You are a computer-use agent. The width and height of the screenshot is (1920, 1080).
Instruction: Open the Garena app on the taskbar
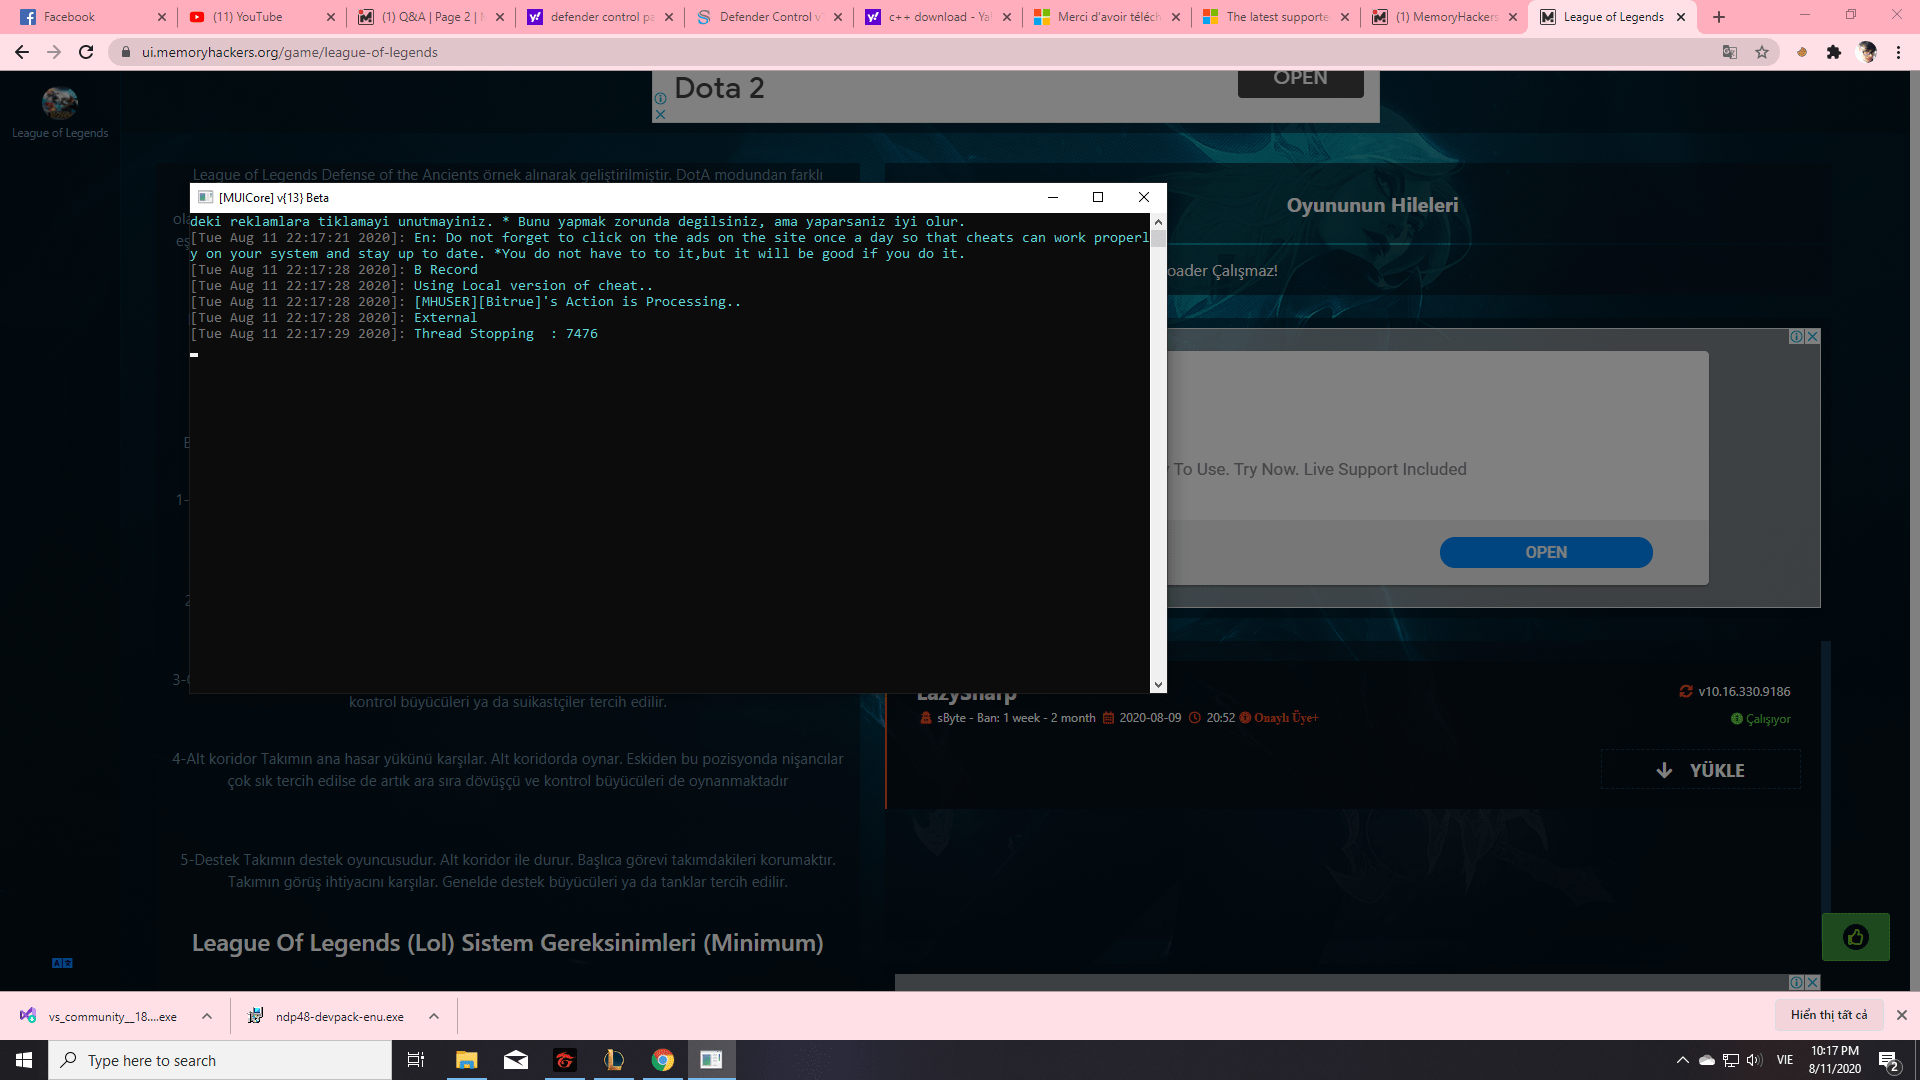click(x=565, y=1060)
